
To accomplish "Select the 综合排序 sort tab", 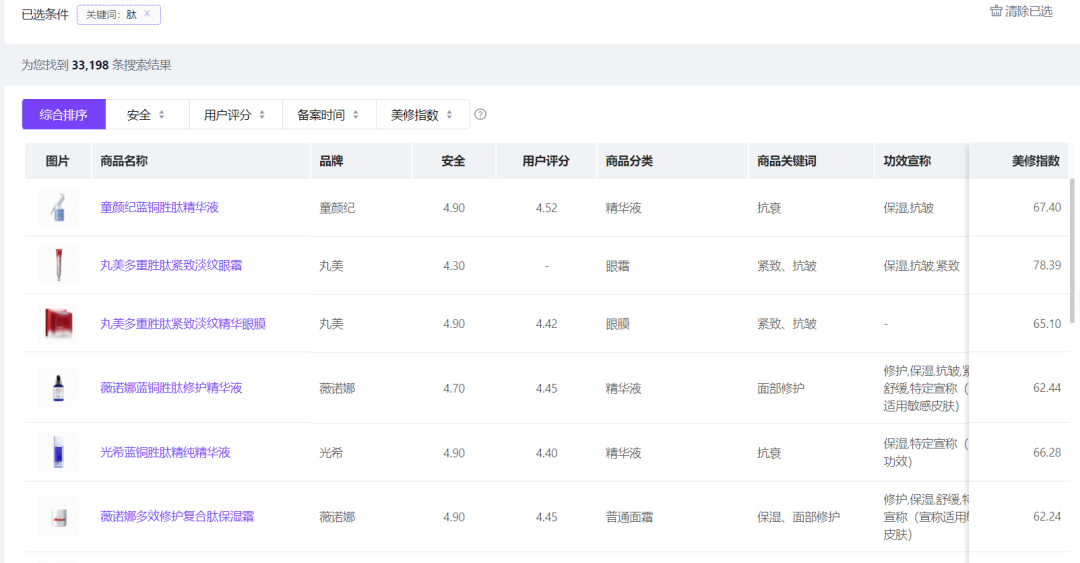I will point(64,115).
